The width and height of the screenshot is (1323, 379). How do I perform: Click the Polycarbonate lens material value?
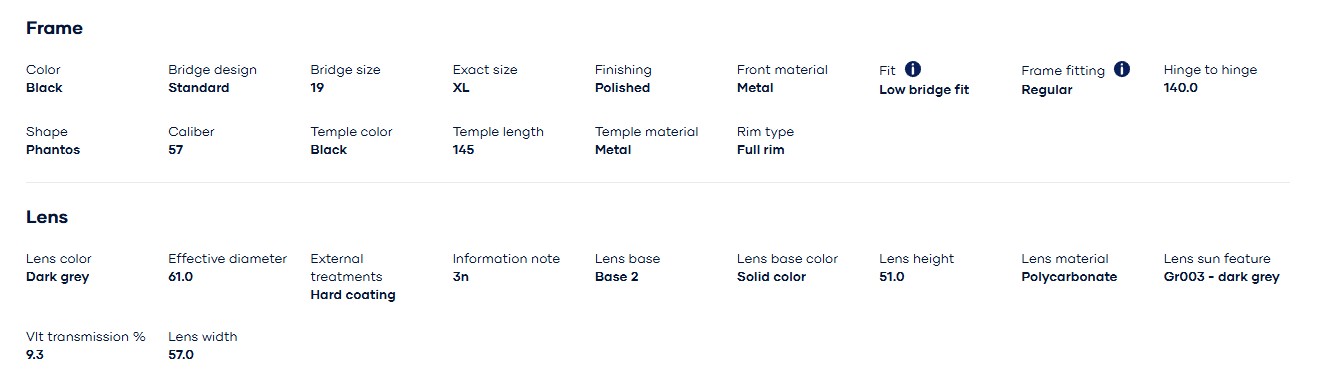point(1069,277)
